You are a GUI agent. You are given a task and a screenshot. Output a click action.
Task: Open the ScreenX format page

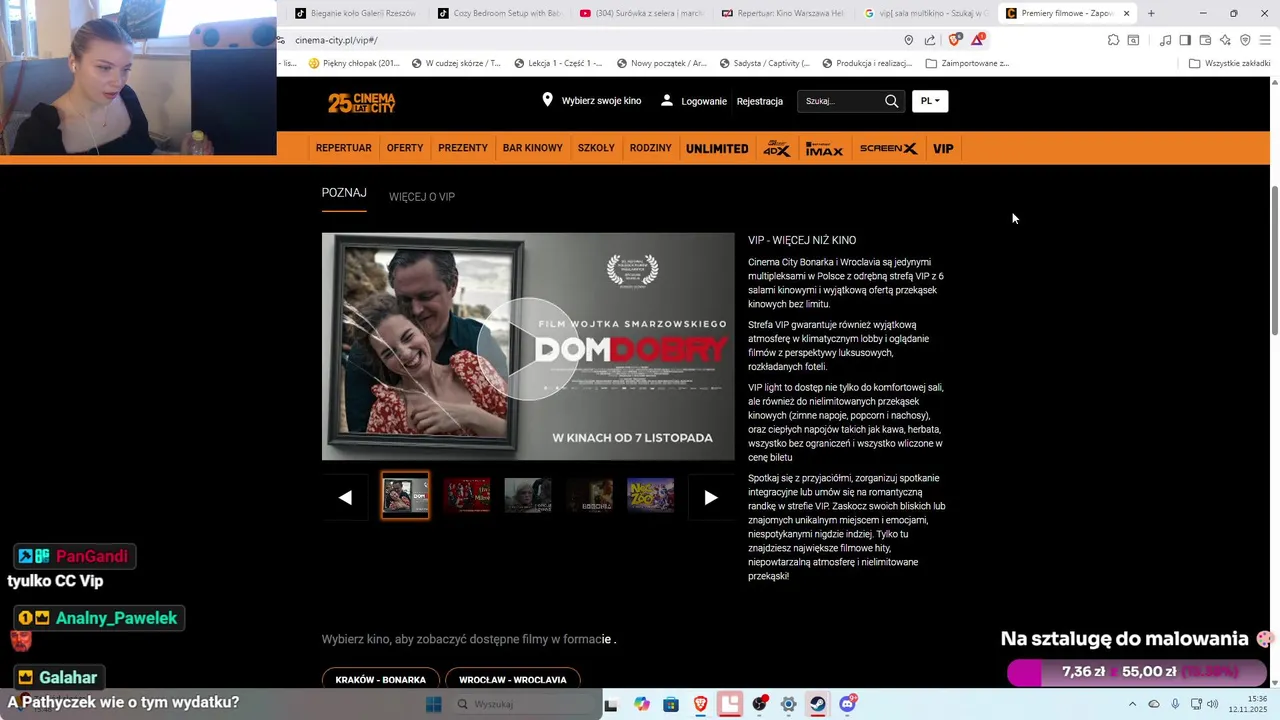888,148
